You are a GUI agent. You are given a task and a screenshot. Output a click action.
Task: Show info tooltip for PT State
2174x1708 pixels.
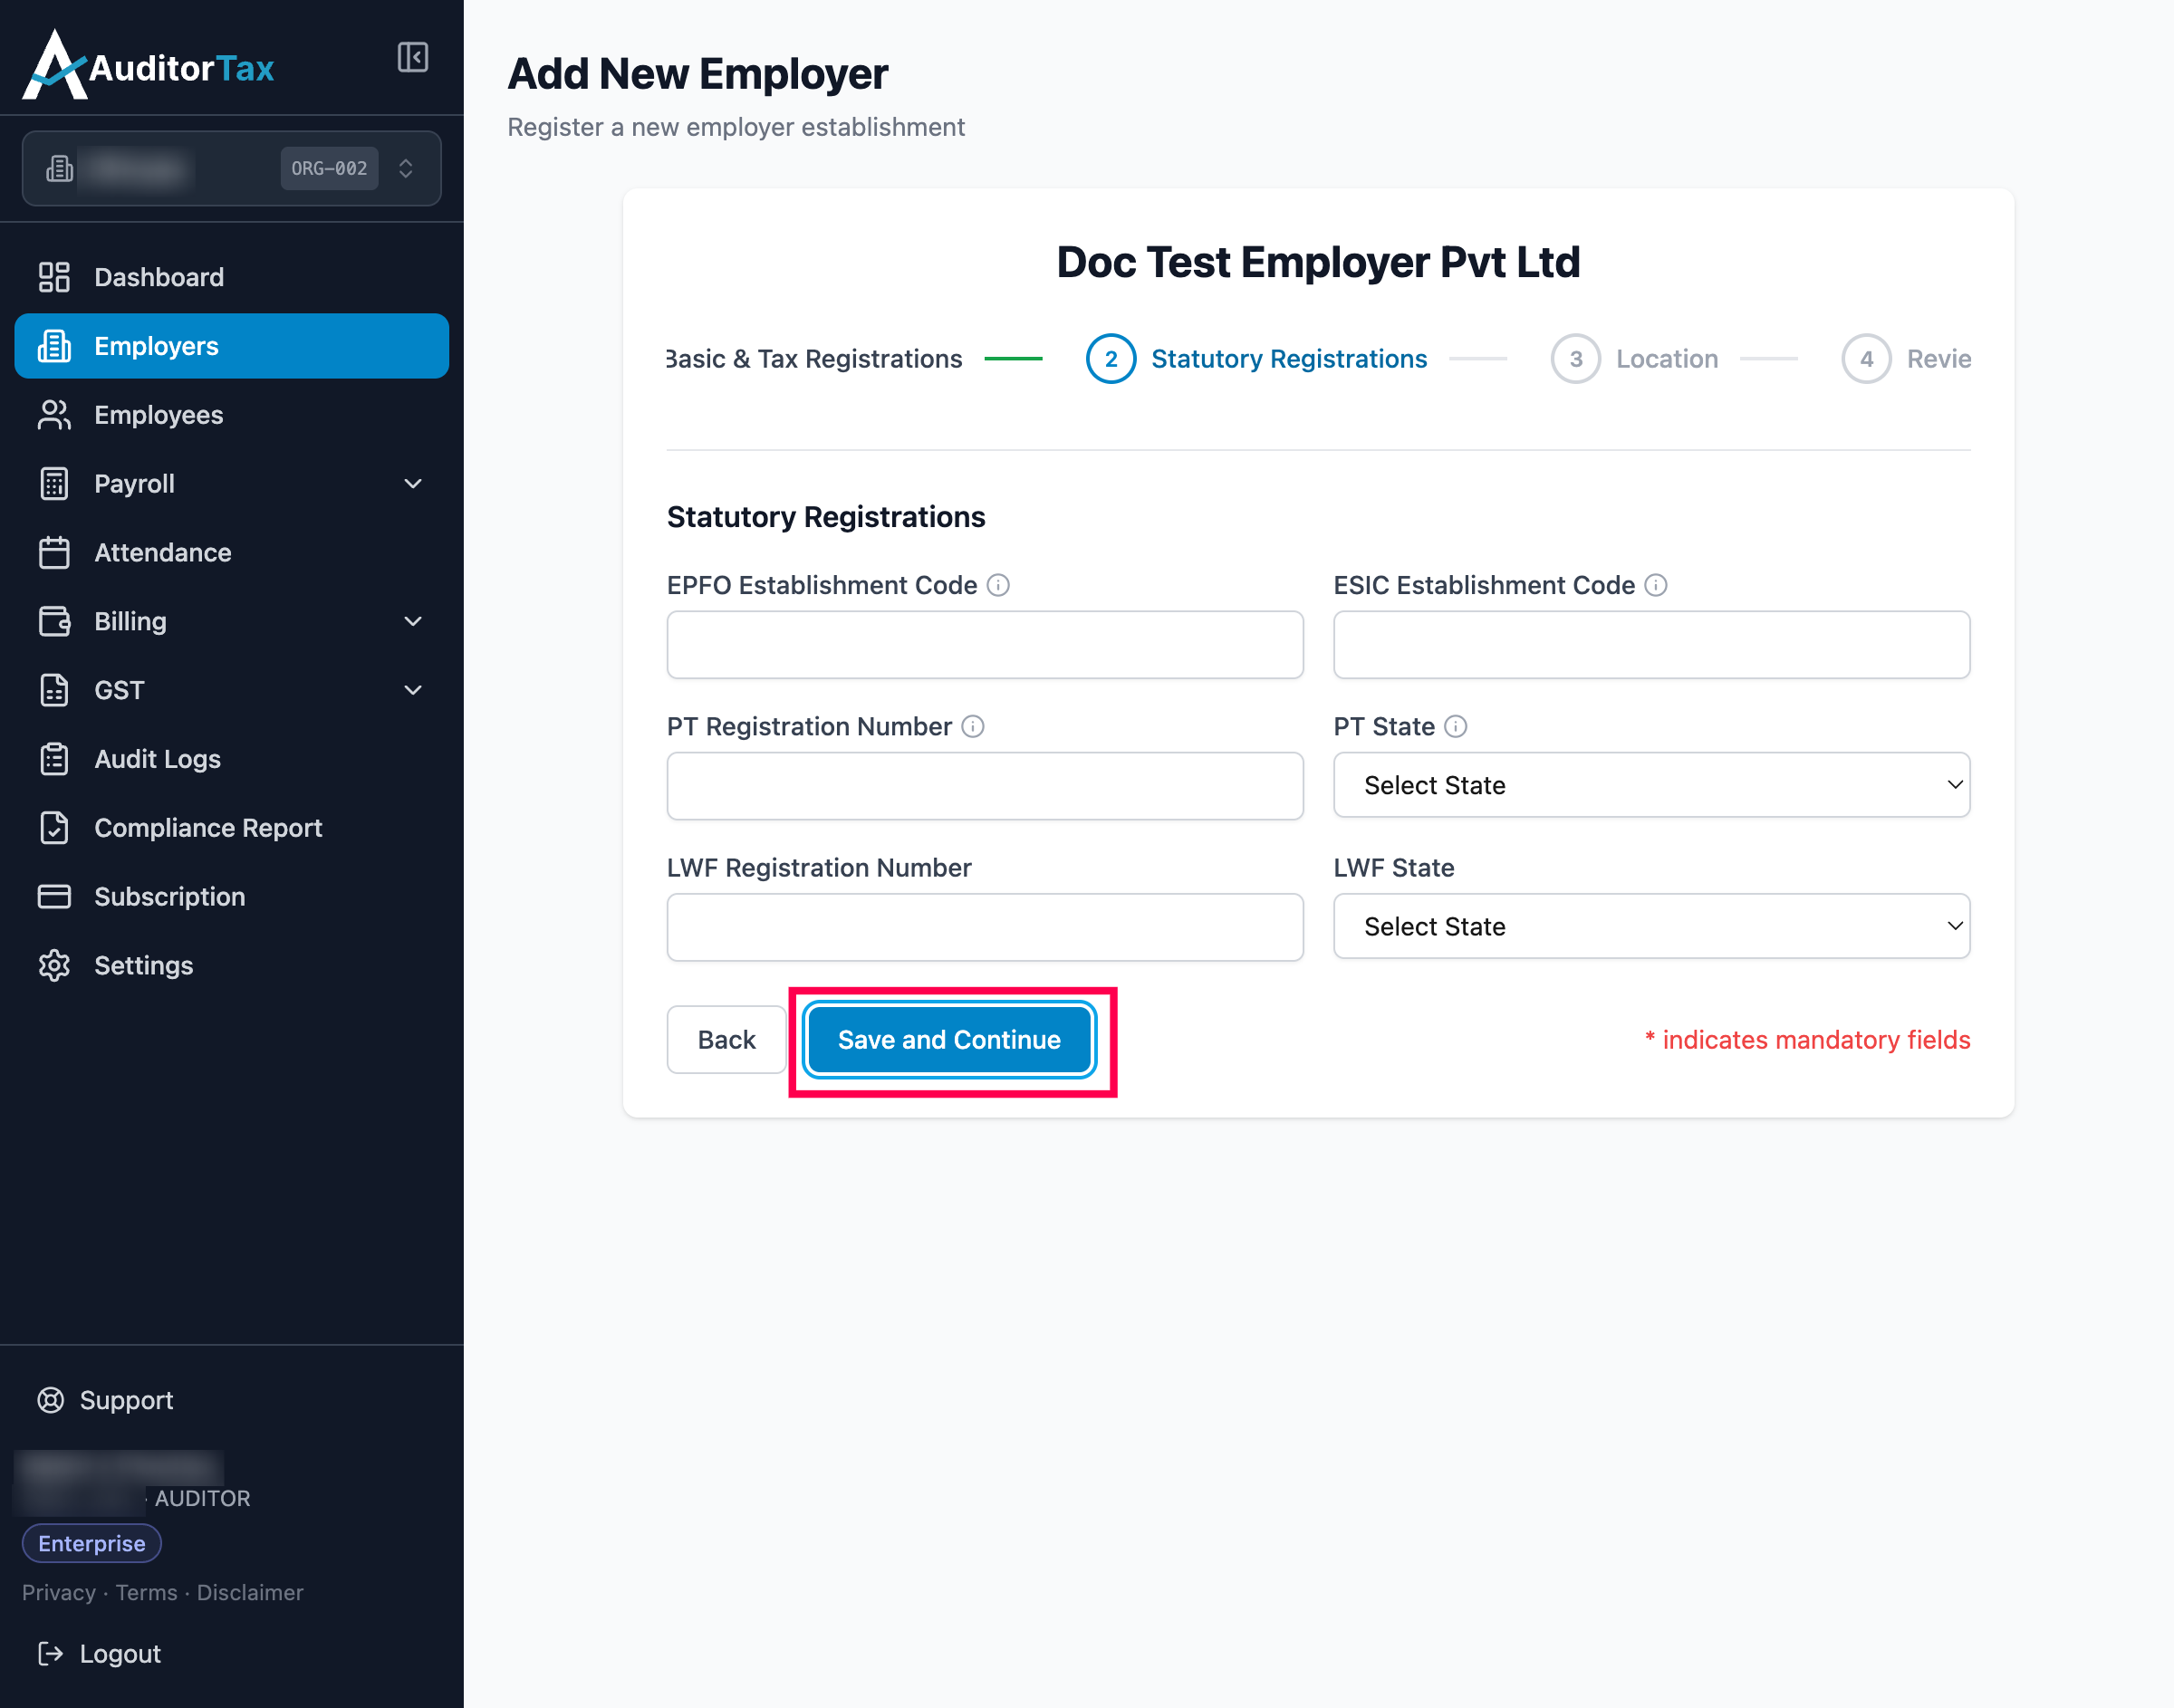[x=1456, y=727]
